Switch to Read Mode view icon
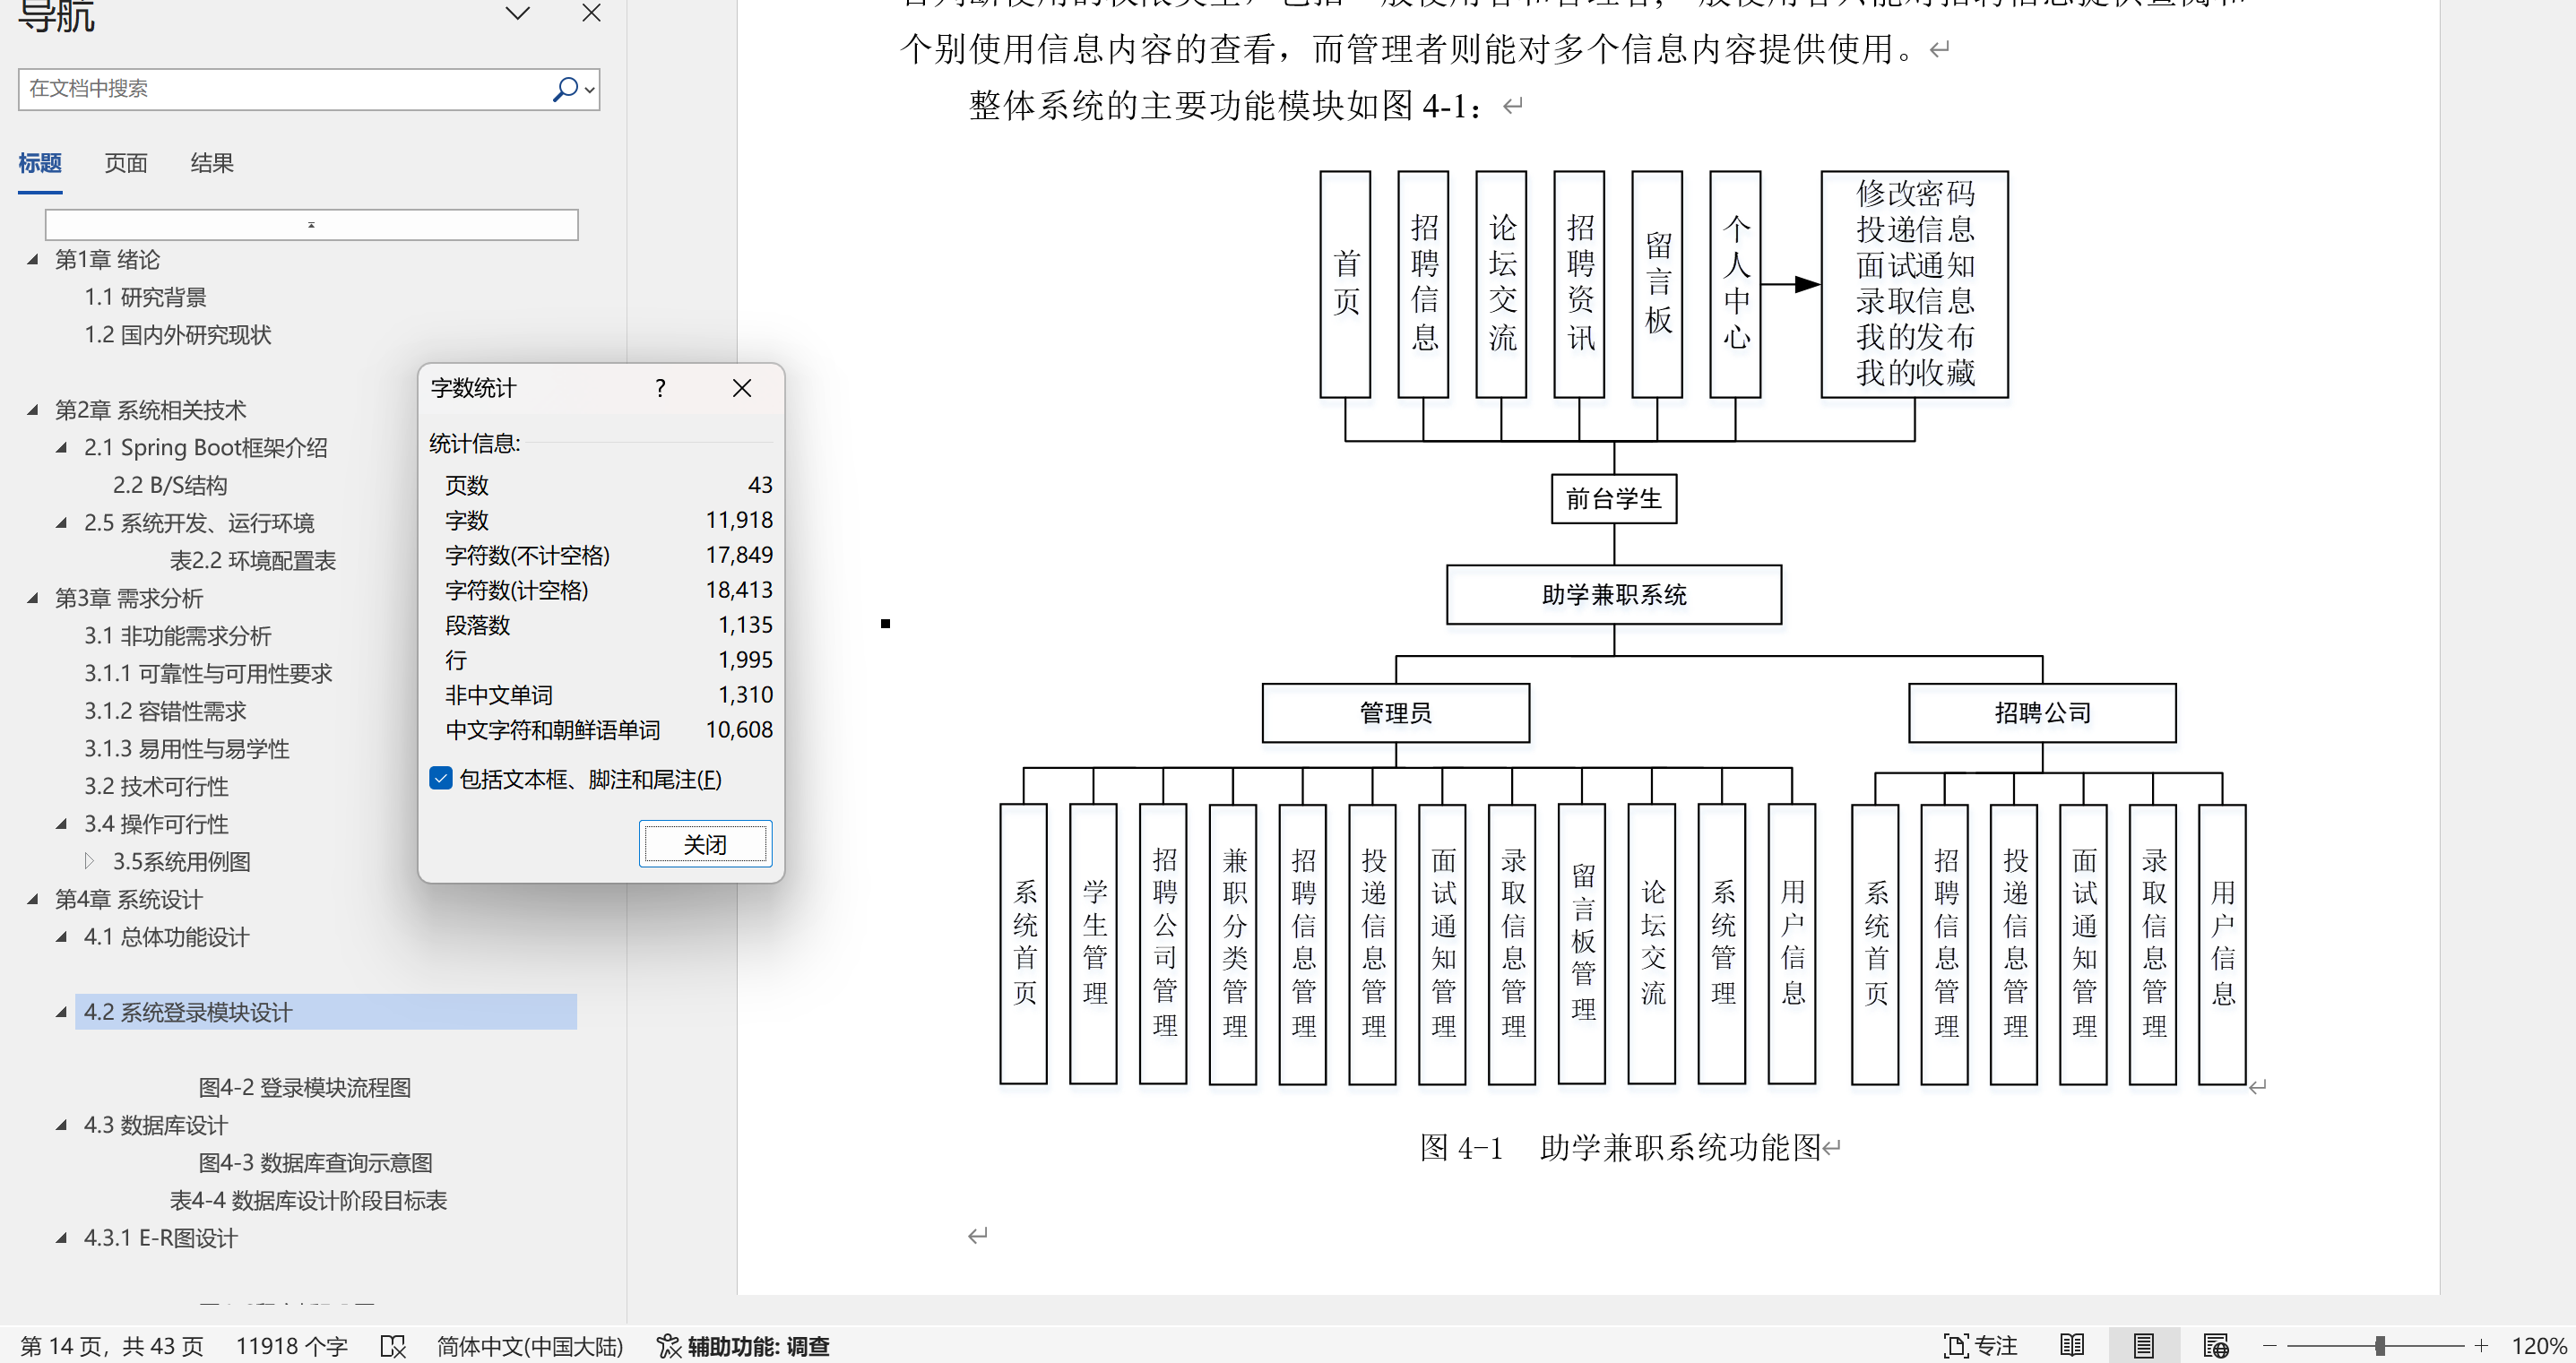The height and width of the screenshot is (1363, 2576). 2072,1346
